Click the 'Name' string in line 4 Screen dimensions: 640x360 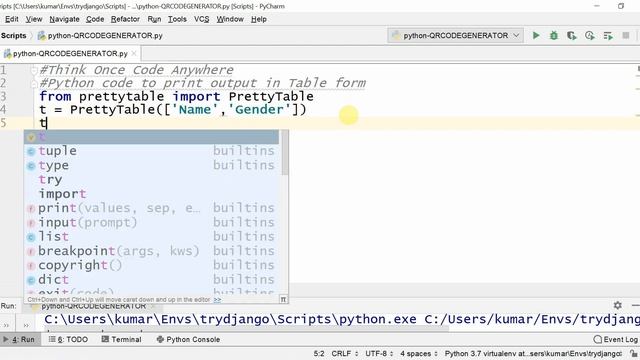(195, 109)
